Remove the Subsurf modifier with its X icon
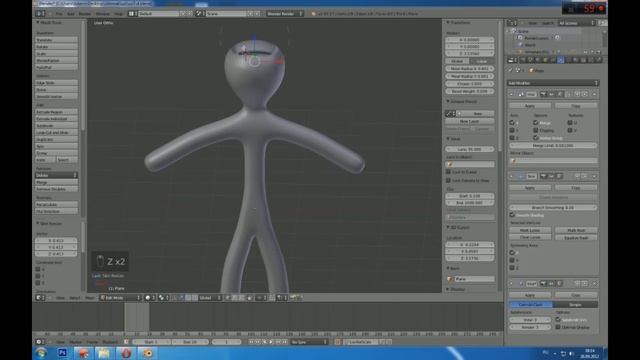 tap(594, 283)
